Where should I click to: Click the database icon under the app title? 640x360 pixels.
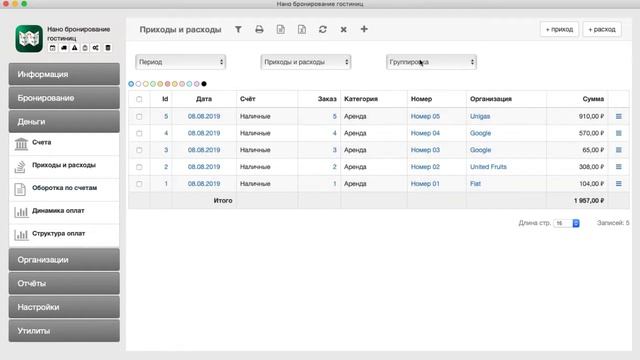[x=108, y=48]
